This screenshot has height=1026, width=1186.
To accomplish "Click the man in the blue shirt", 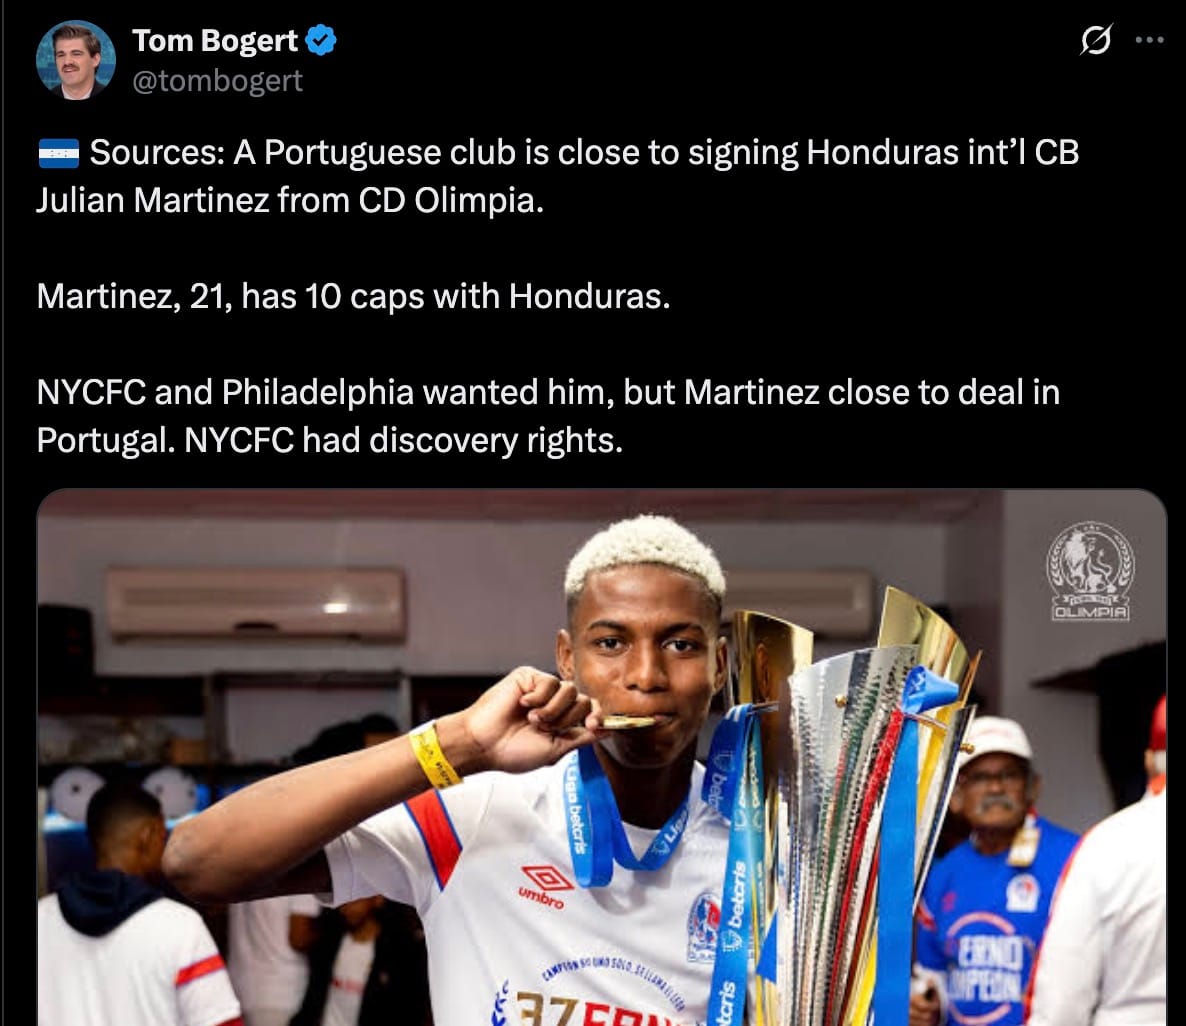I will [x=991, y=870].
